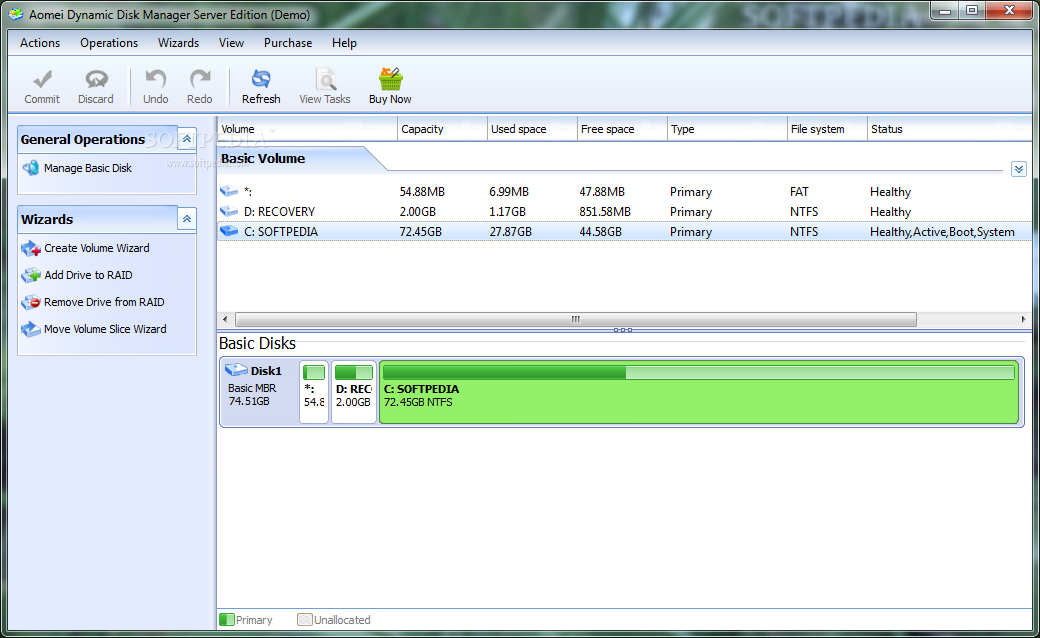This screenshot has width=1040, height=638.
Task: Launch Create Volume Wizard link
Action: [x=97, y=248]
